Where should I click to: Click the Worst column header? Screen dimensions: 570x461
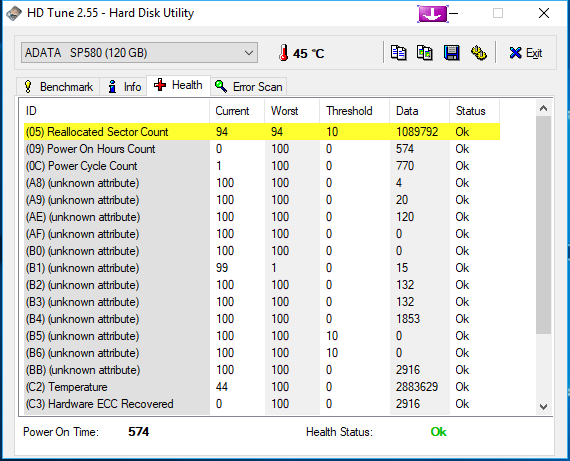click(x=292, y=111)
